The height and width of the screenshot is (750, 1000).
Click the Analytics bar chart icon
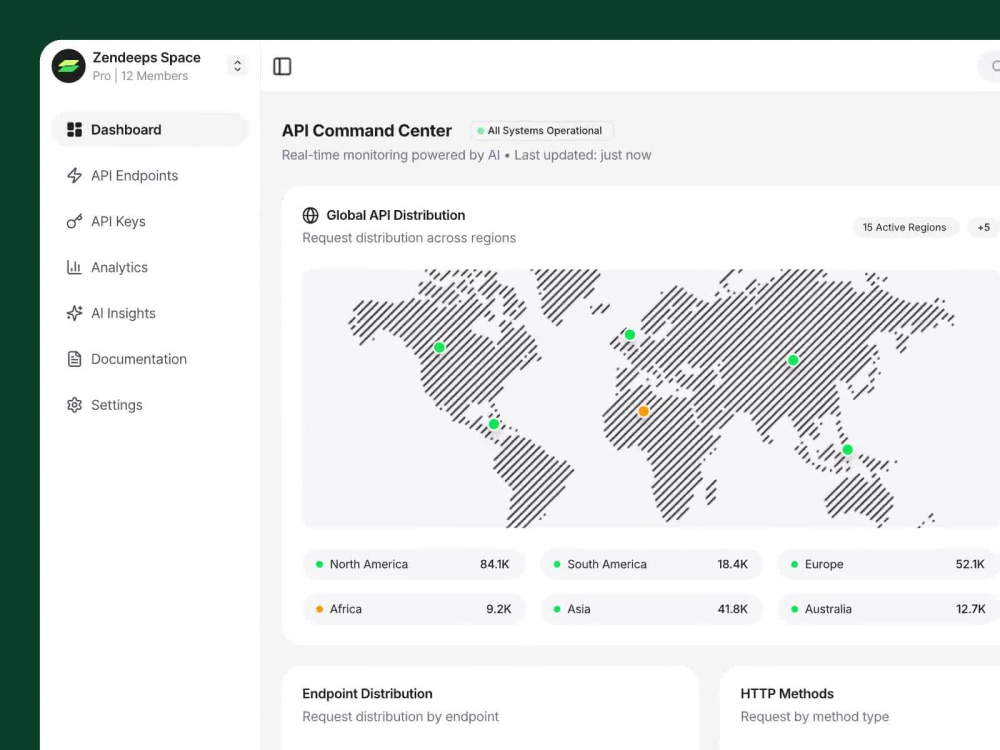point(75,267)
